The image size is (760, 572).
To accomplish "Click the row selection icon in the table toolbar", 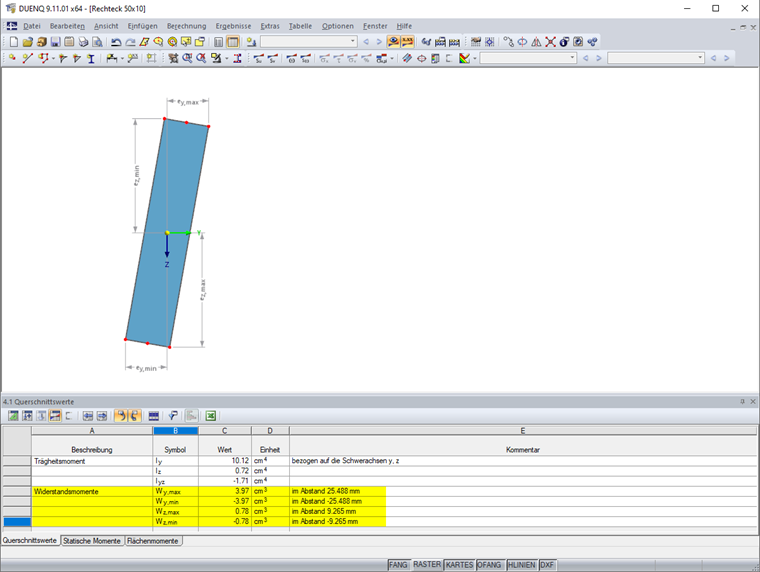I will pyautogui.click(x=154, y=416).
